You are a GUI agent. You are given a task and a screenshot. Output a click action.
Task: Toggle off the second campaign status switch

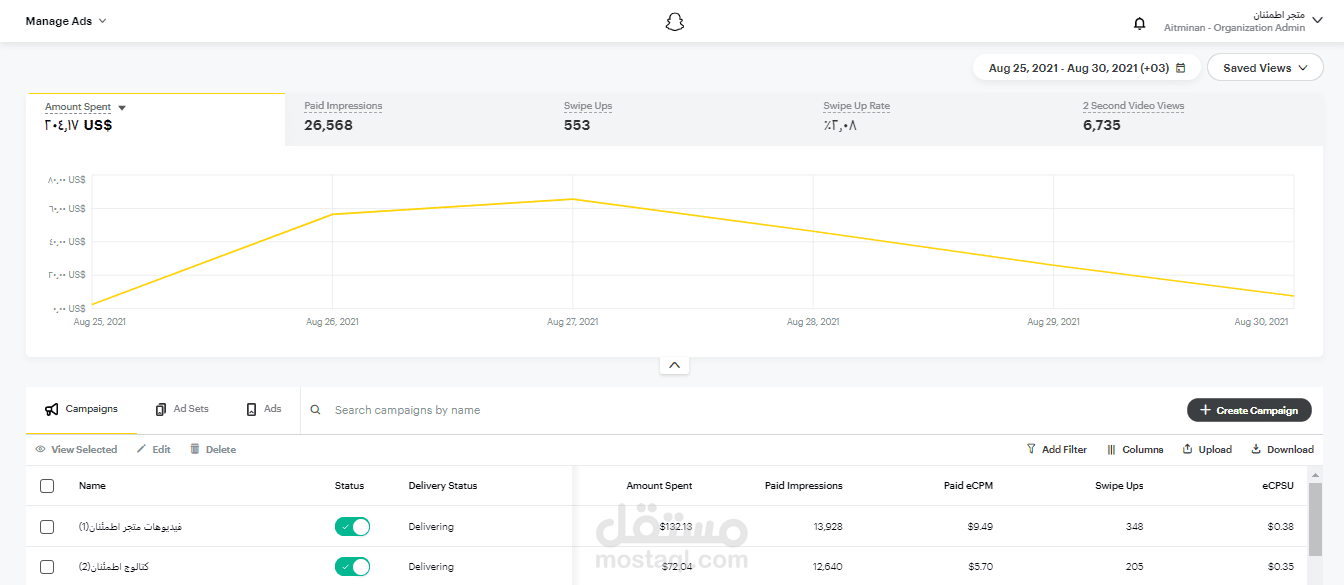pyautogui.click(x=352, y=566)
